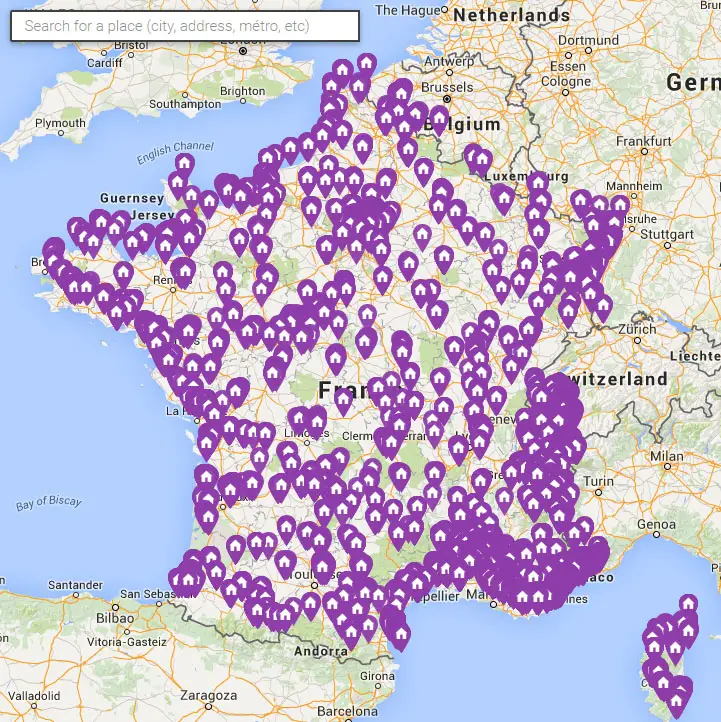Viewport: 721px width, 722px height.
Task: Click the Andorra label
Action: tap(321, 651)
